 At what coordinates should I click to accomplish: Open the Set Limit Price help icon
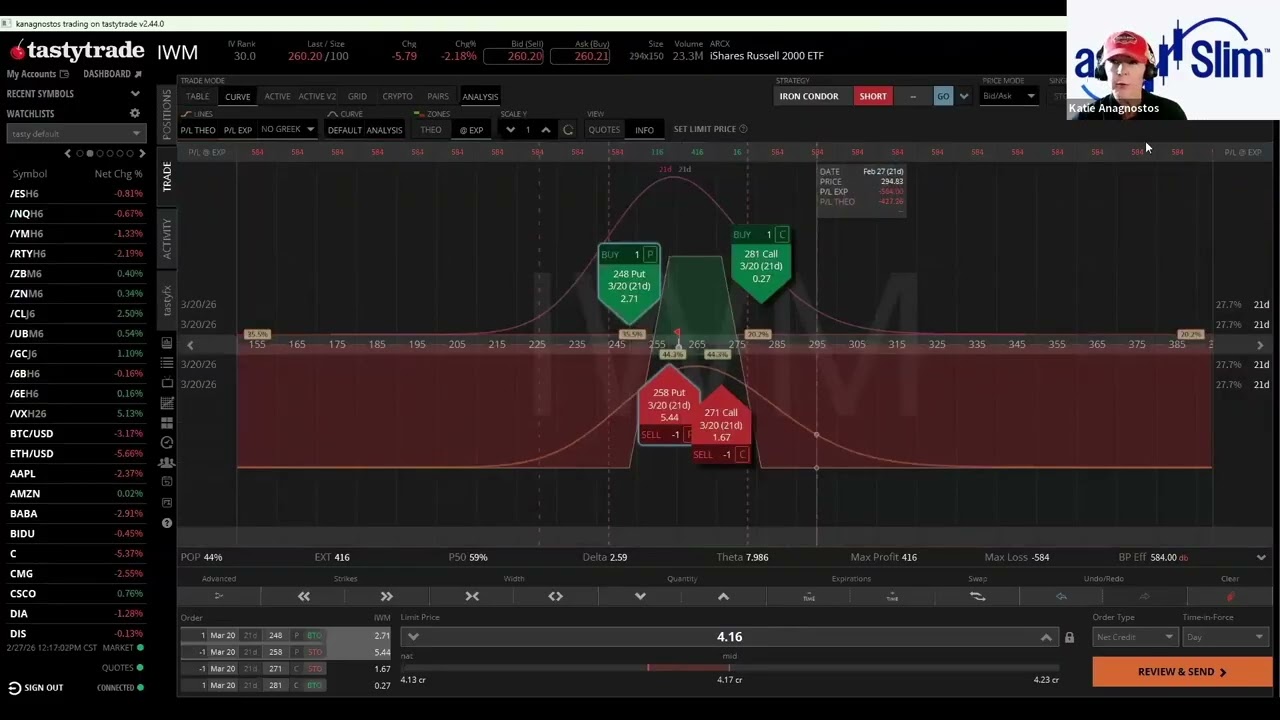coord(743,129)
